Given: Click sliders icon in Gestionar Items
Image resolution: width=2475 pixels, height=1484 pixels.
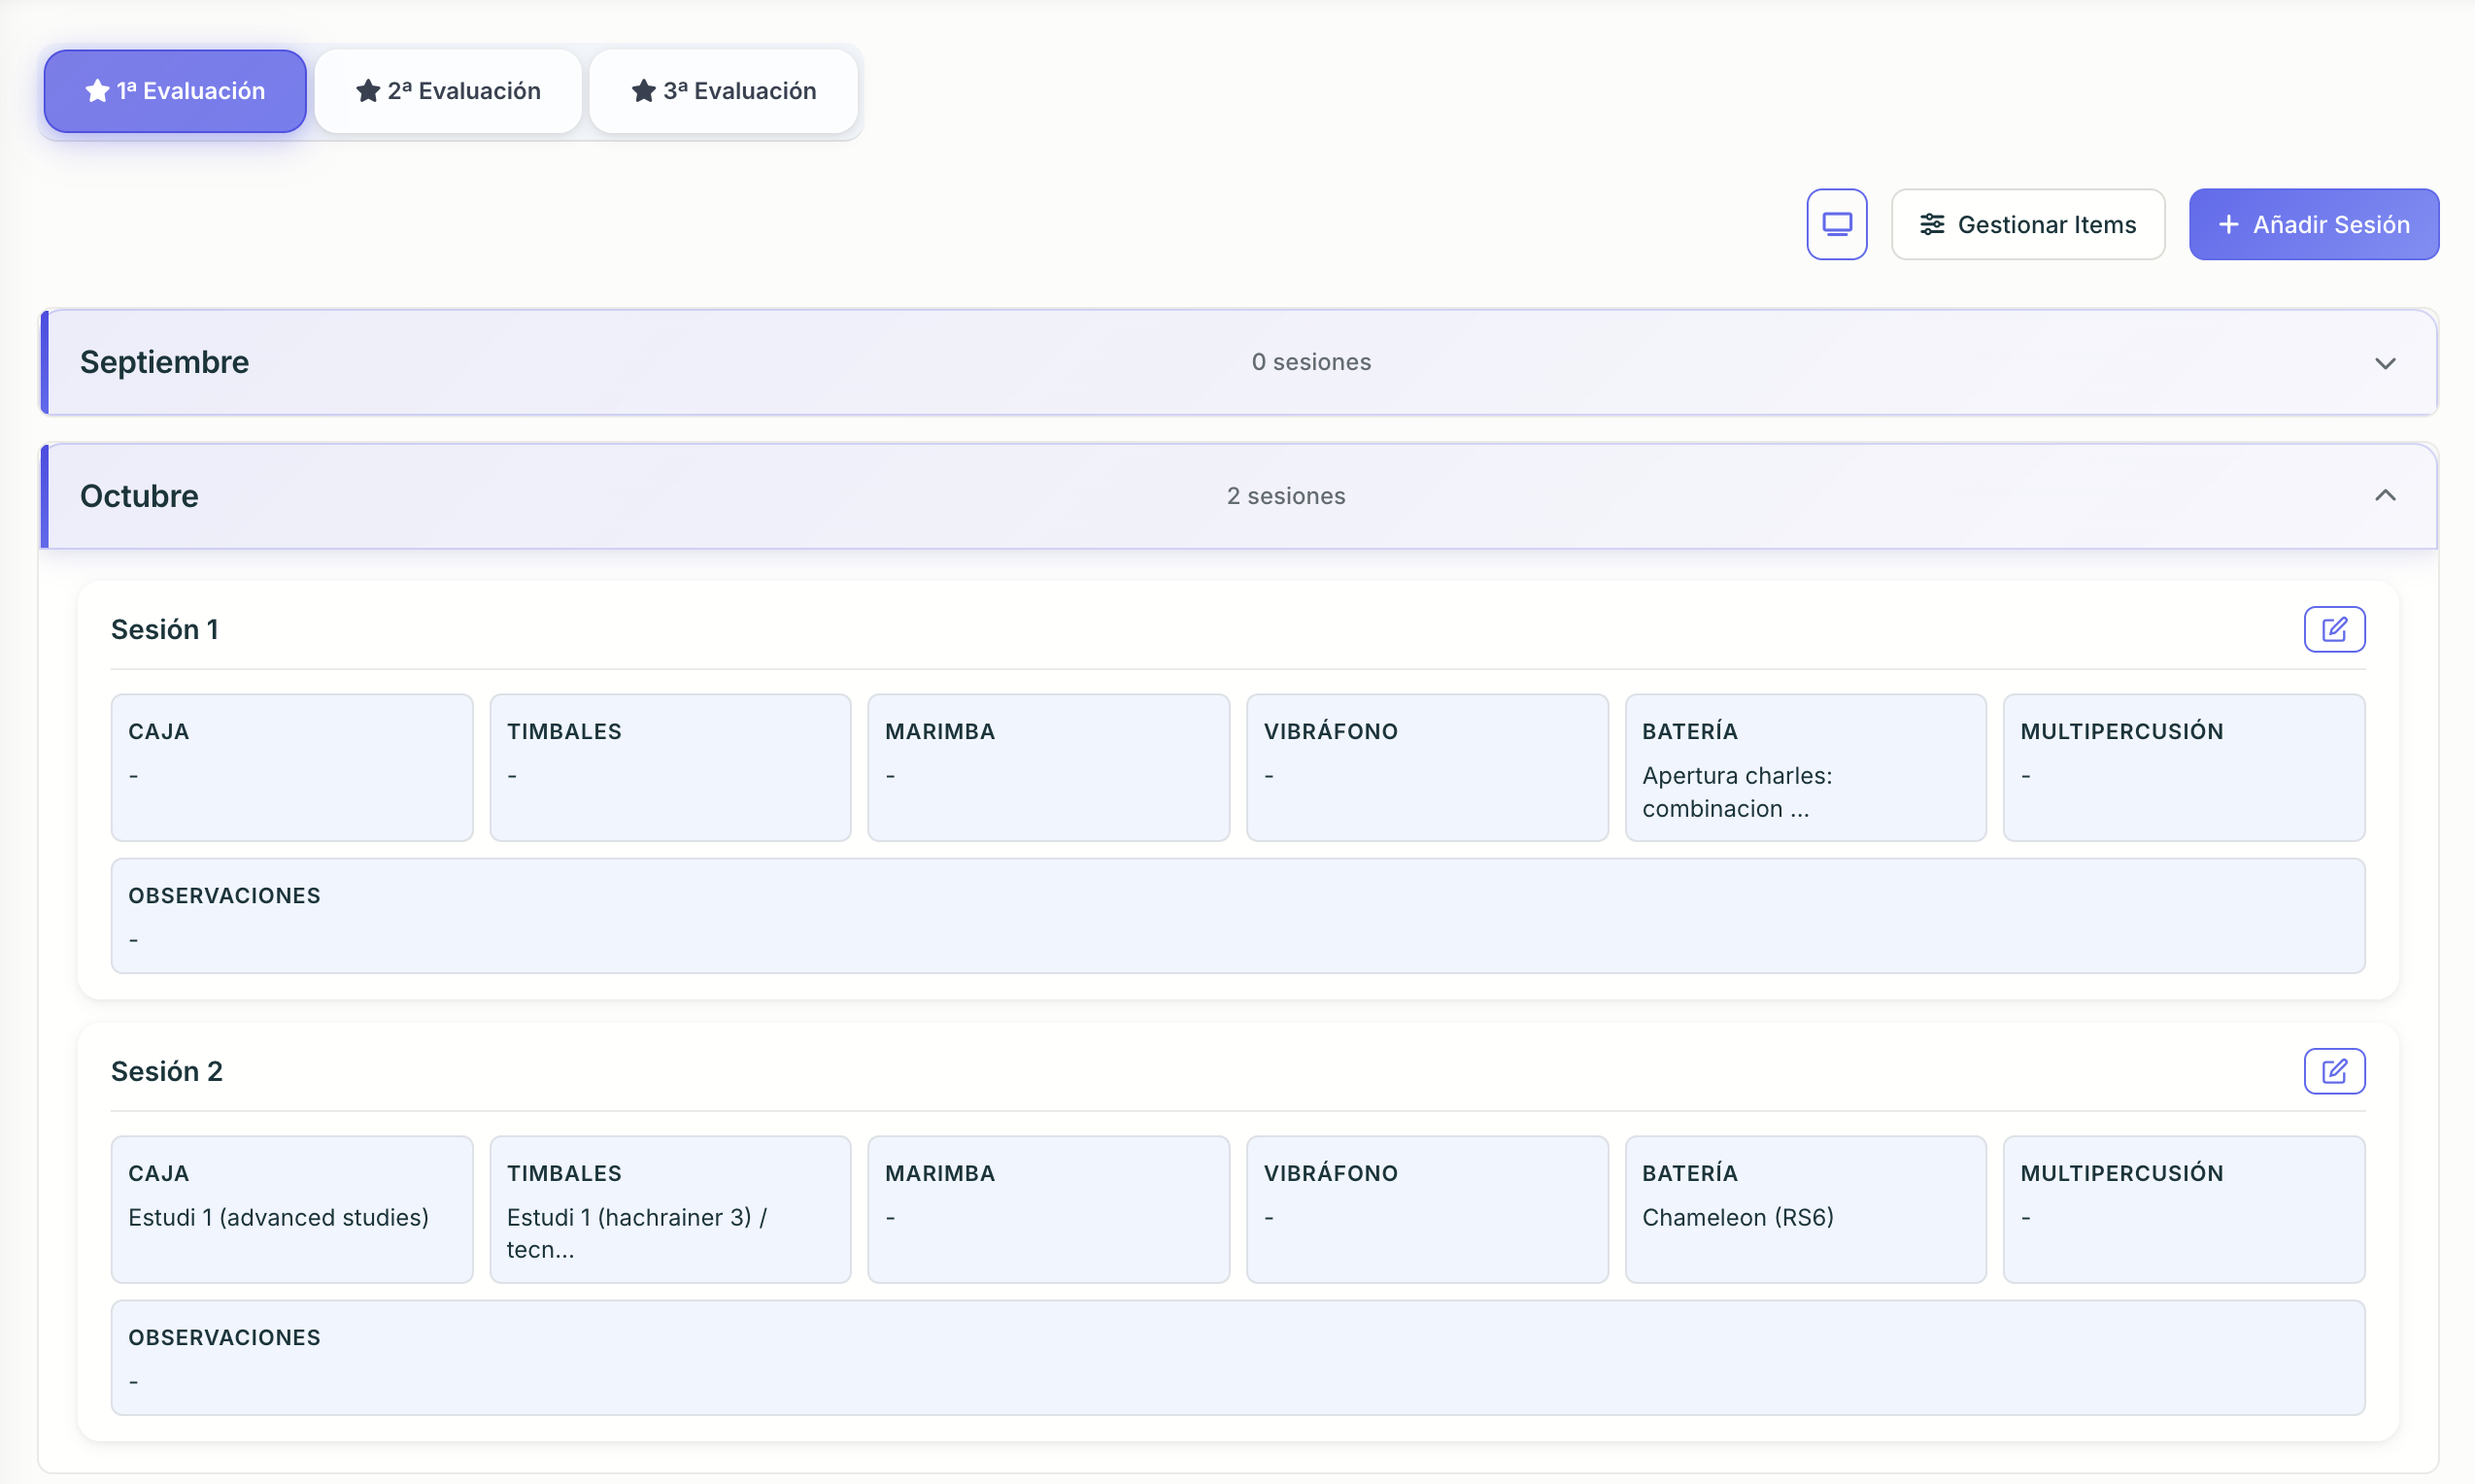Looking at the screenshot, I should click(1932, 224).
